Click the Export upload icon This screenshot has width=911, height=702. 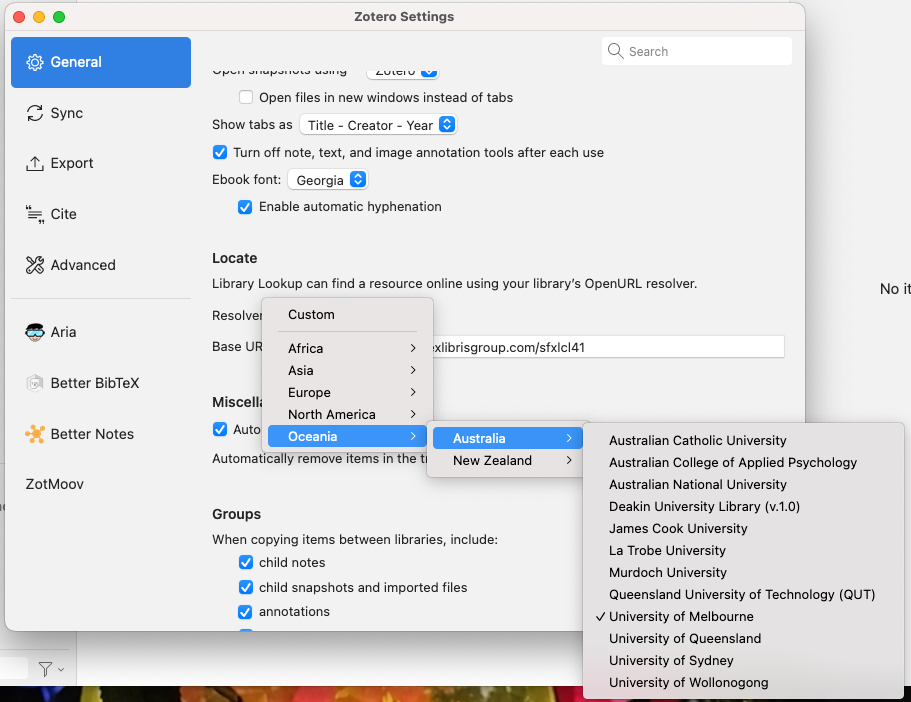click(x=35, y=163)
